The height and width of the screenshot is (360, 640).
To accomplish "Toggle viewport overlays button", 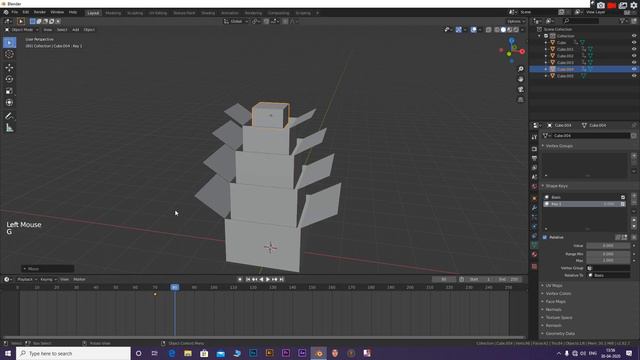I will [x=473, y=30].
